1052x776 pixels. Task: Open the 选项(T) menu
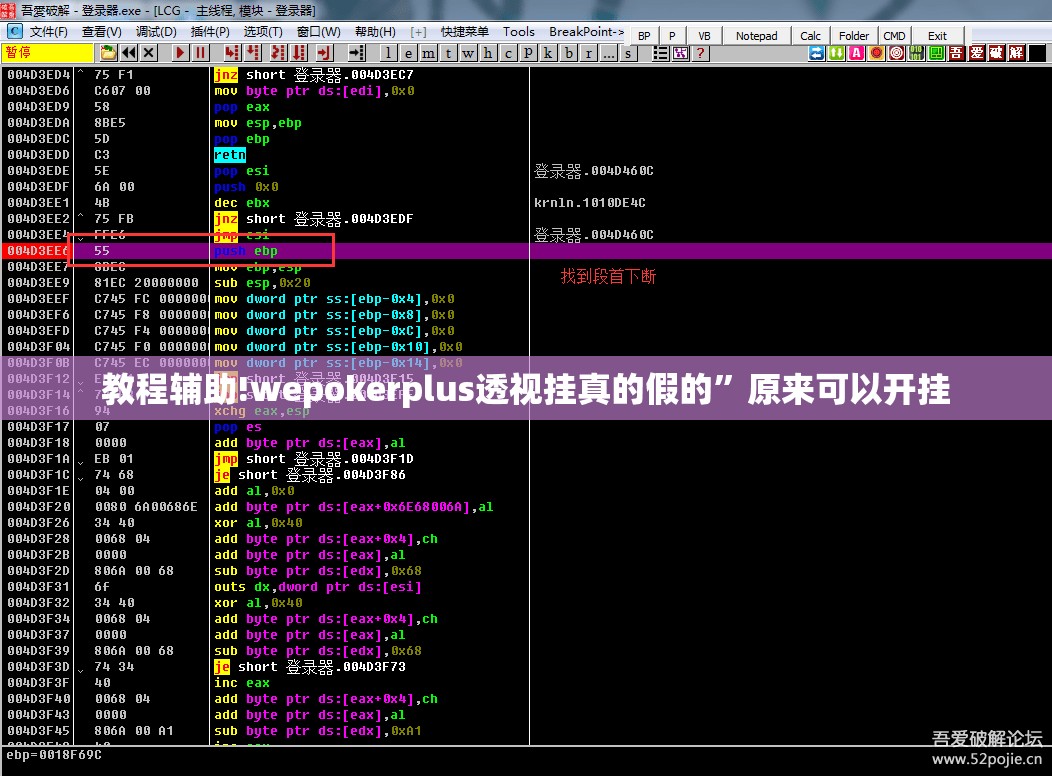point(263,32)
